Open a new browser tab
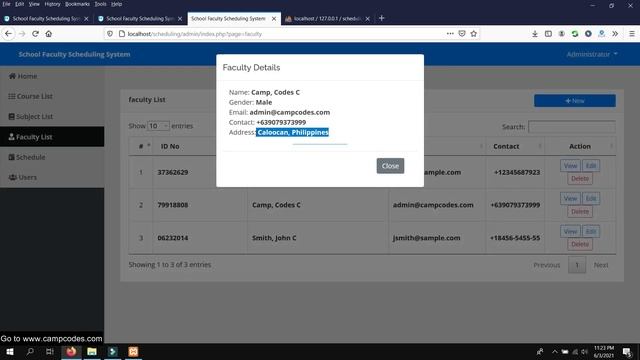 tap(381, 18)
